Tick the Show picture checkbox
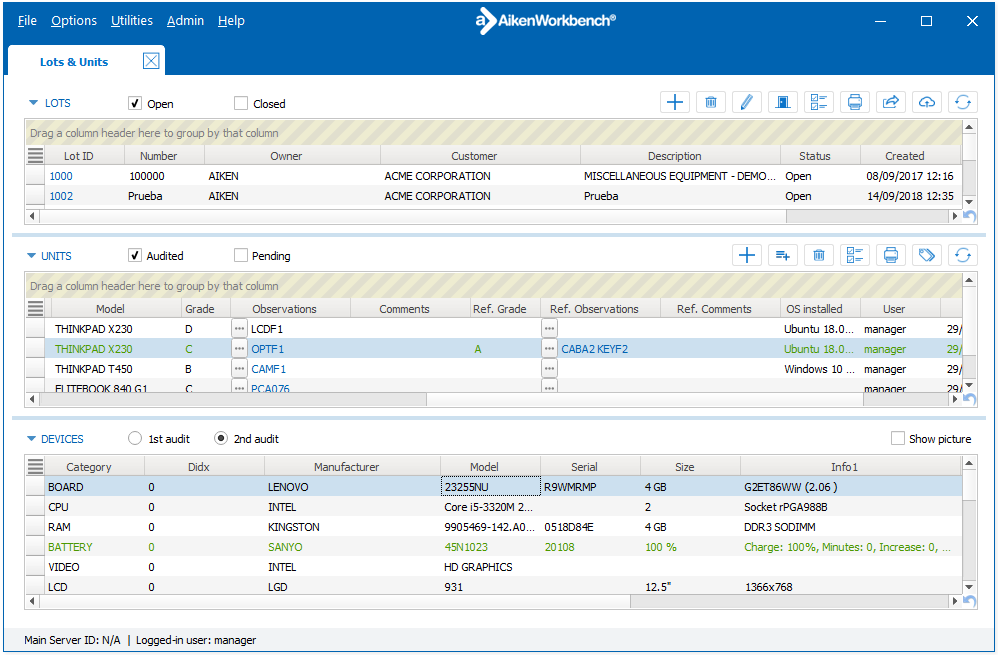Image resolution: width=998 pixels, height=655 pixels. [x=897, y=438]
